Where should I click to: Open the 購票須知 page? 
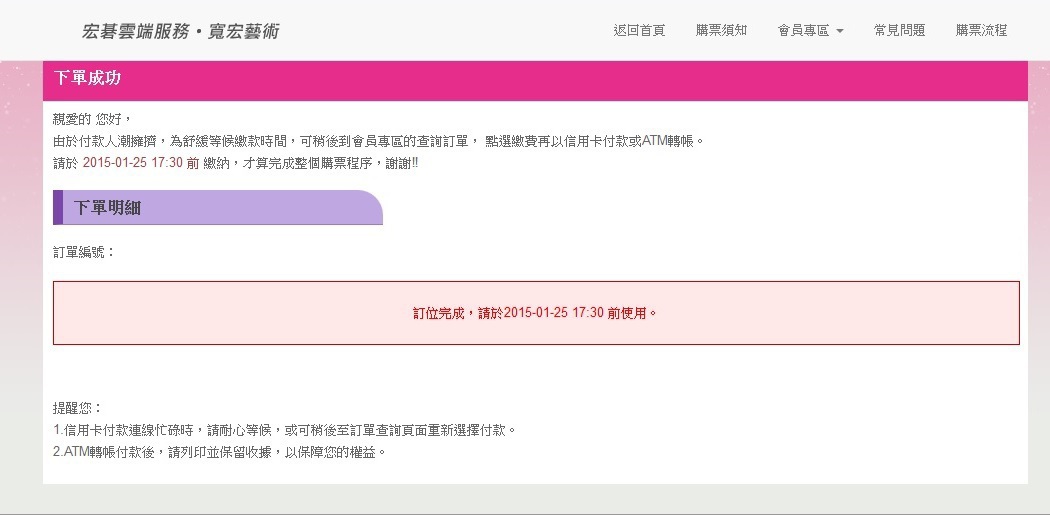[x=721, y=30]
